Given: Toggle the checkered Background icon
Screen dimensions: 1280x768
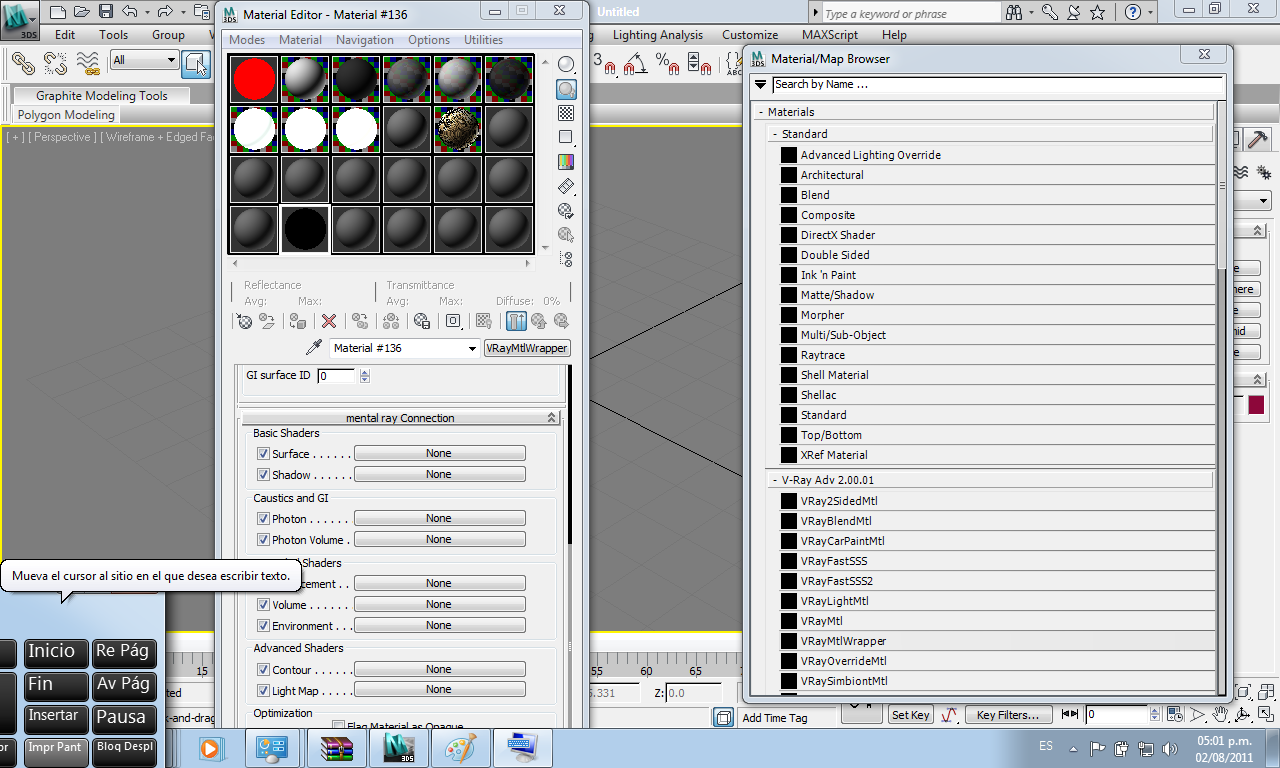Looking at the screenshot, I should click(566, 113).
